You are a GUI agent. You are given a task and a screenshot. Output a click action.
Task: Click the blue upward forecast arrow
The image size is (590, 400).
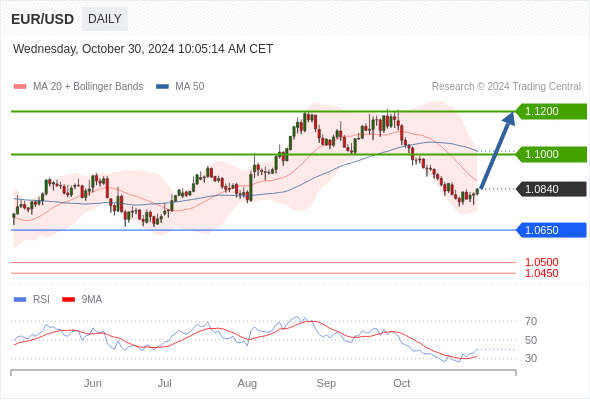point(498,151)
